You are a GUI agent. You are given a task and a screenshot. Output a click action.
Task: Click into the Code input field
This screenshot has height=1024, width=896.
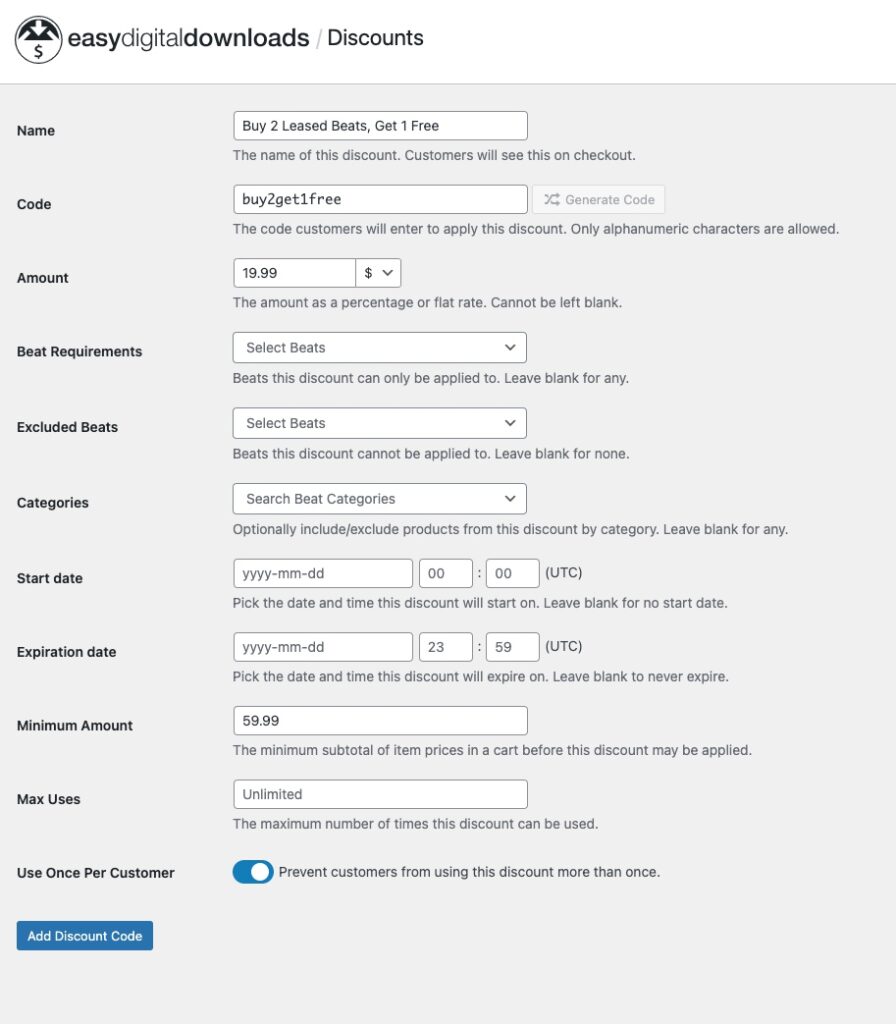(380, 199)
